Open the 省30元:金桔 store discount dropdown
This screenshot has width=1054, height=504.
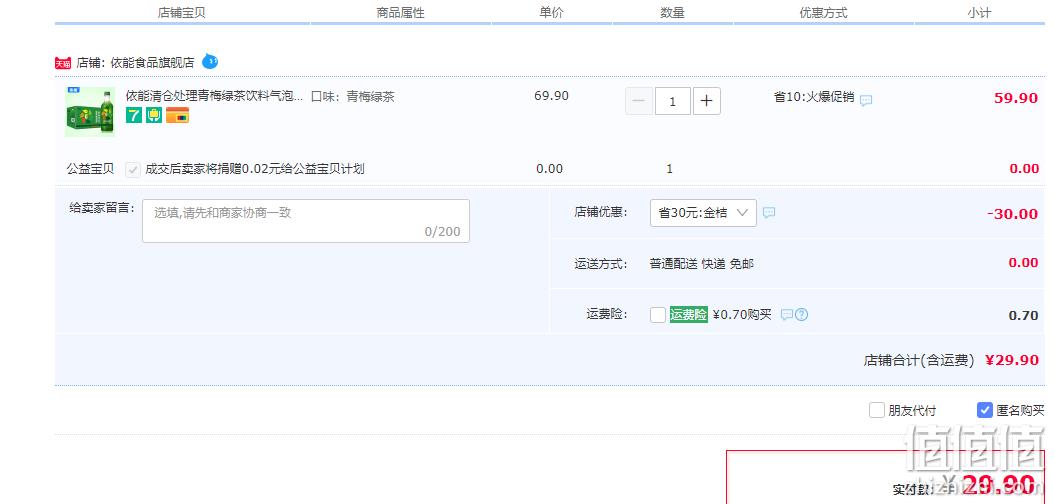[x=703, y=213]
